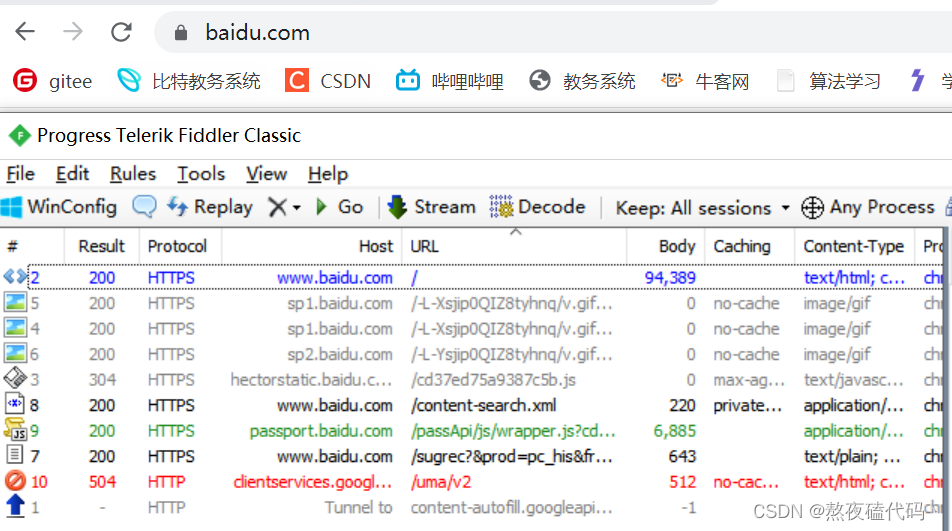The image size is (952, 531).
Task: Click body size 94,389 cell
Action: pyautogui.click(x=670, y=278)
